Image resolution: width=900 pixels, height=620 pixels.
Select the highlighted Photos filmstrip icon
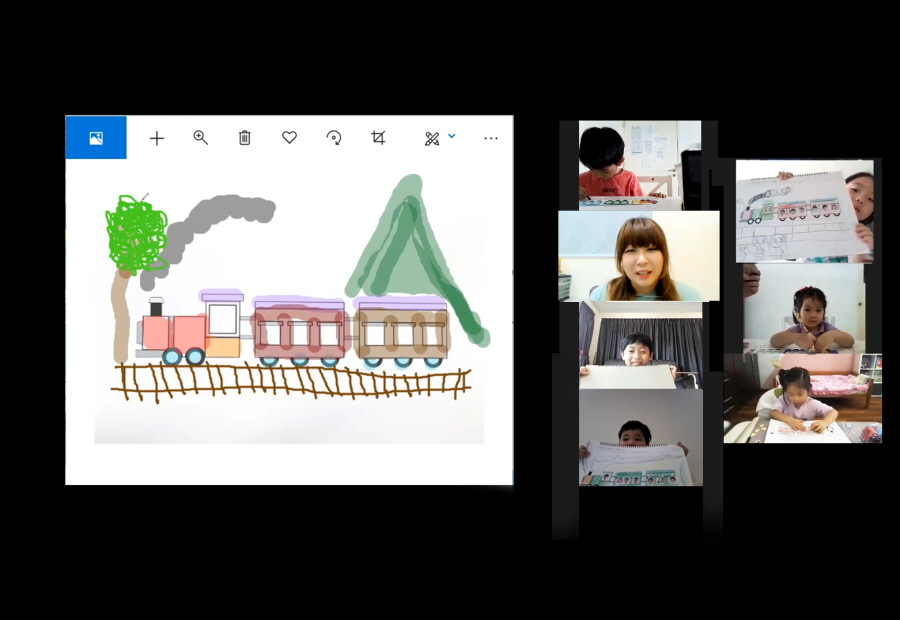point(96,138)
